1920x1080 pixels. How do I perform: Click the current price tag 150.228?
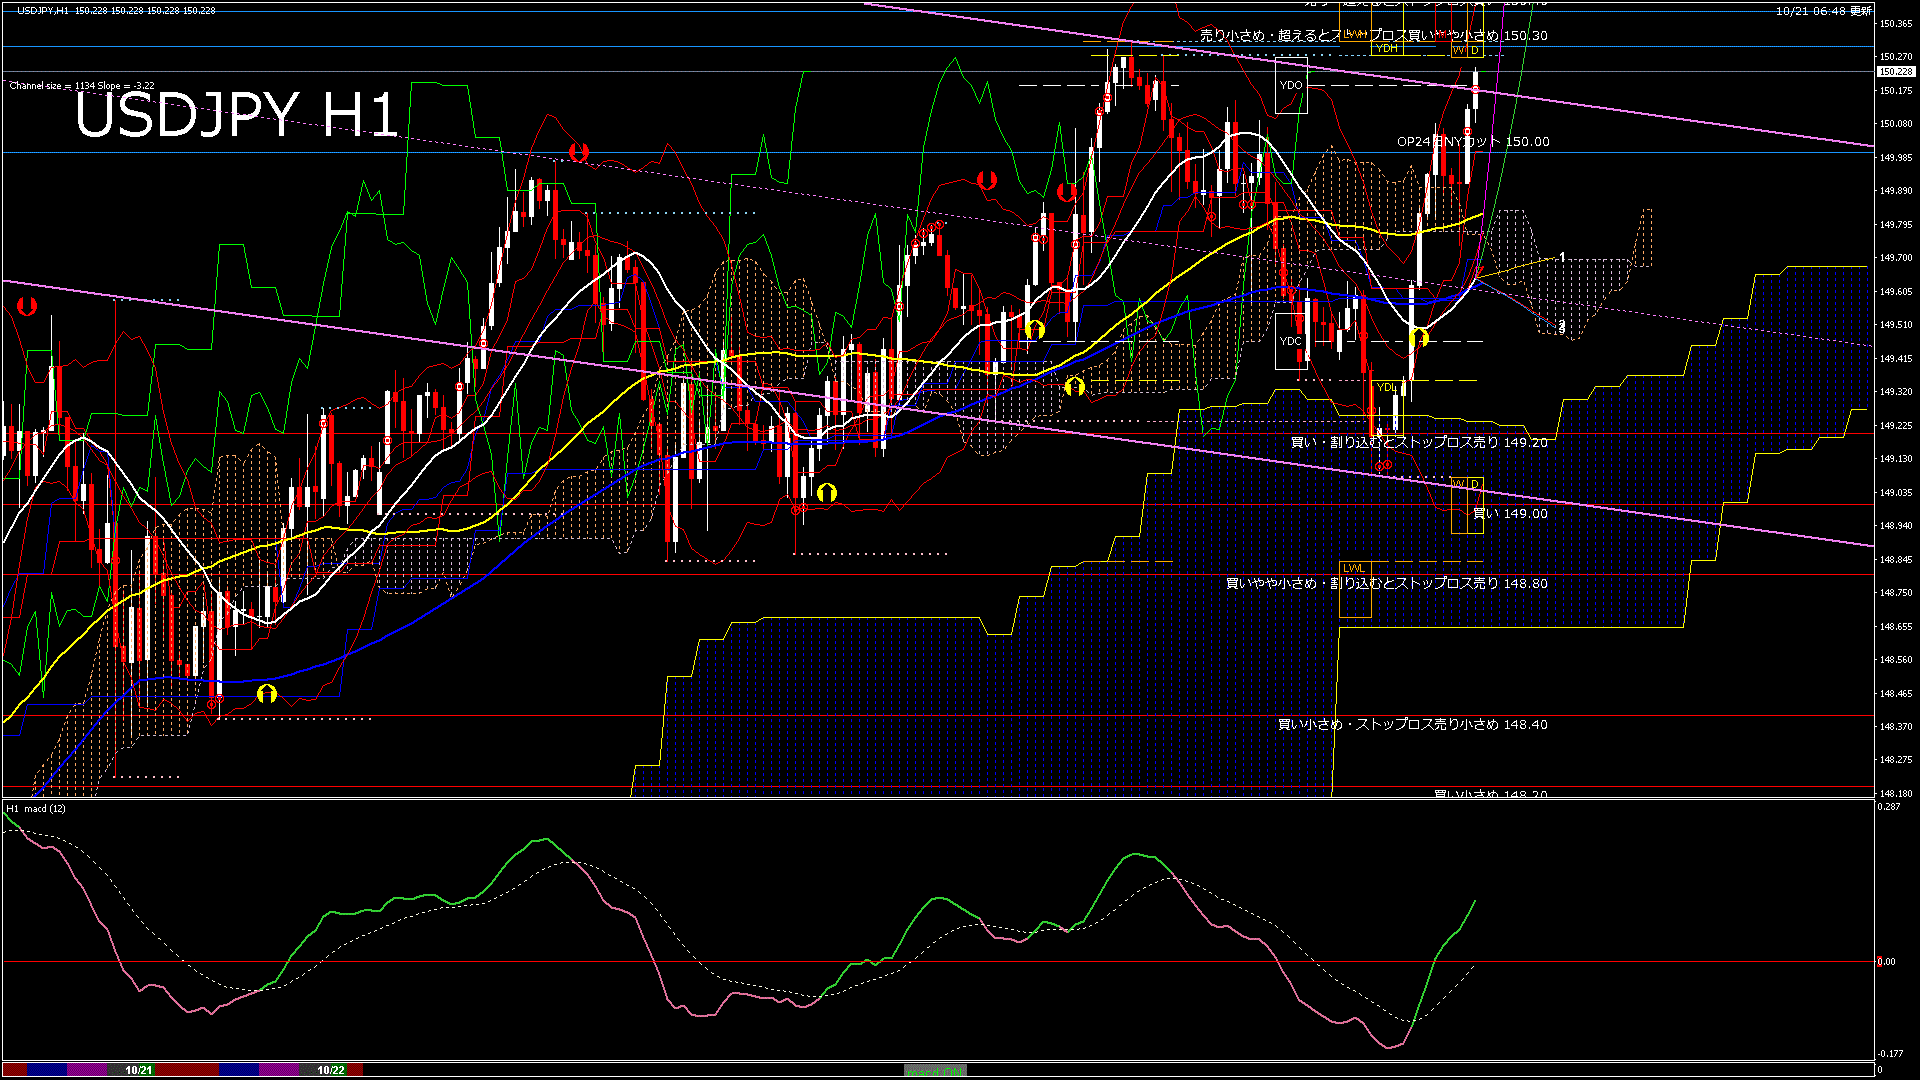[x=1895, y=72]
